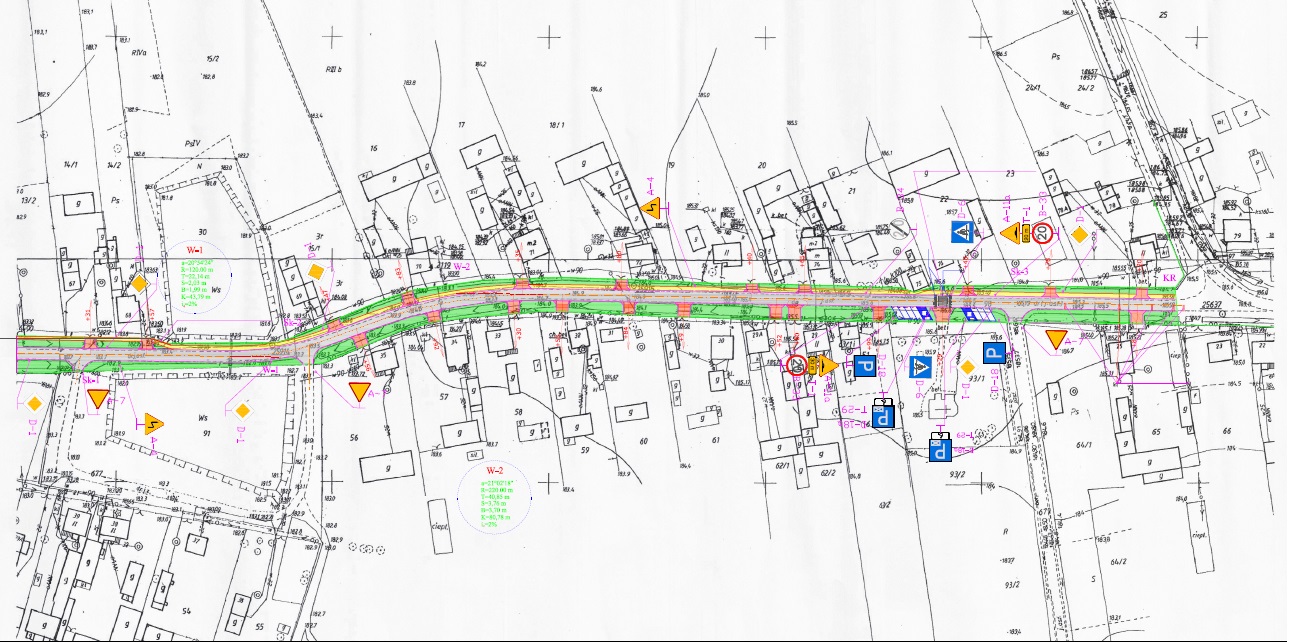Click the yield triangle sign below Sk-1
The height and width of the screenshot is (642, 1292).
click(97, 398)
